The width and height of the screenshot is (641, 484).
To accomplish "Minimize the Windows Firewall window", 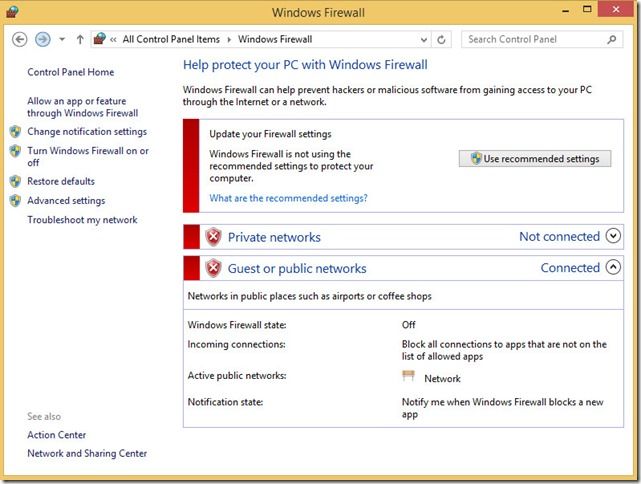I will tap(566, 11).
